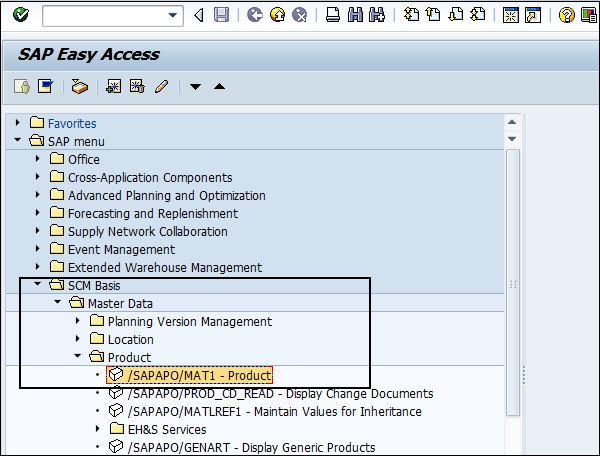The width and height of the screenshot is (600, 456).
Task: Open Find with the binoculars icon
Action: click(x=354, y=15)
